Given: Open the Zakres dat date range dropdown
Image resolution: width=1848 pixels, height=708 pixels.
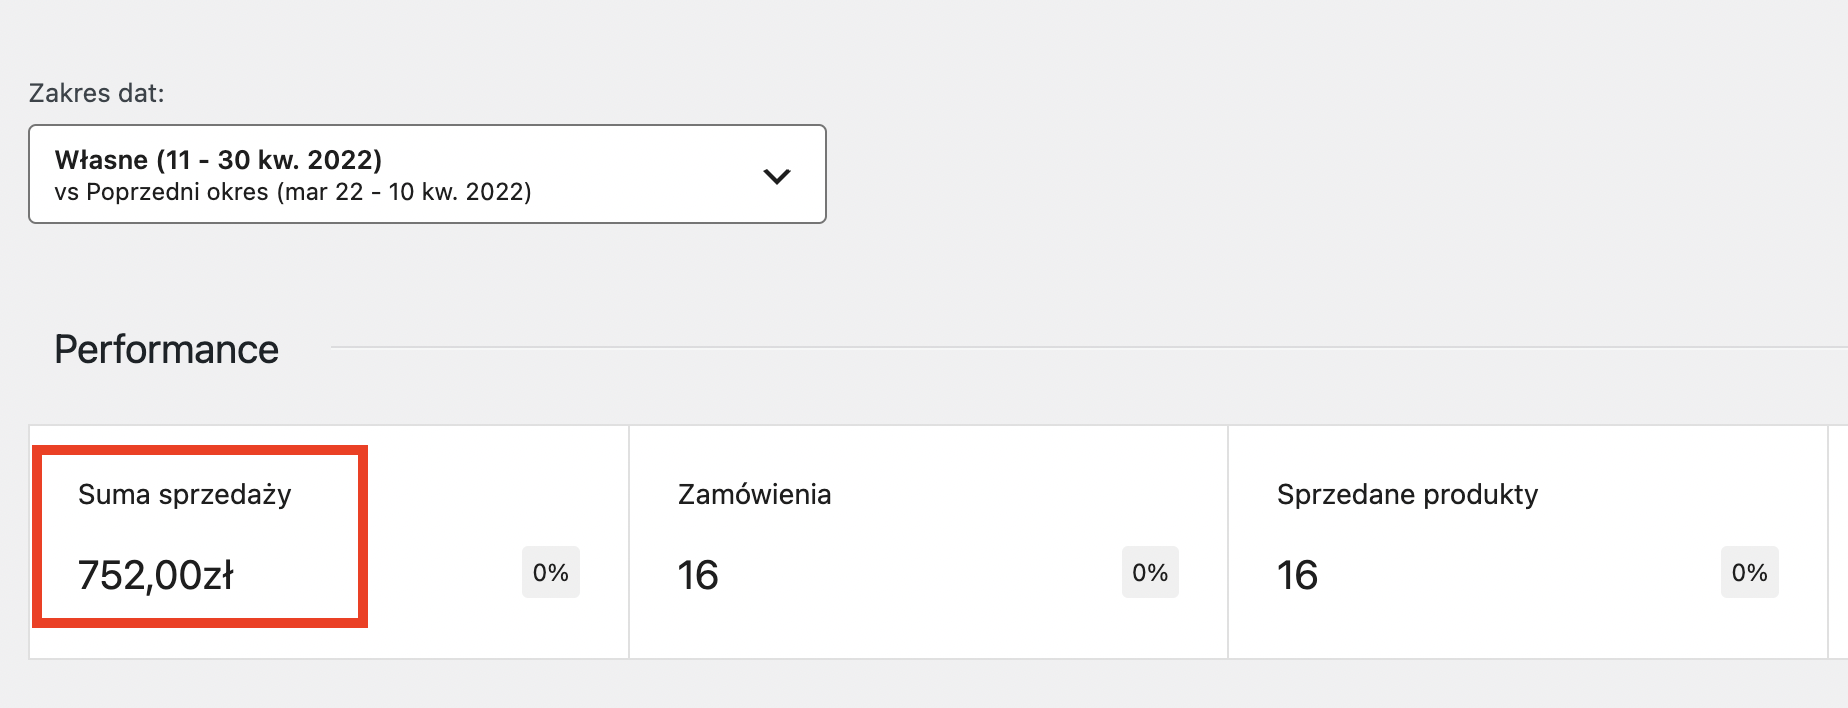Looking at the screenshot, I should [427, 174].
